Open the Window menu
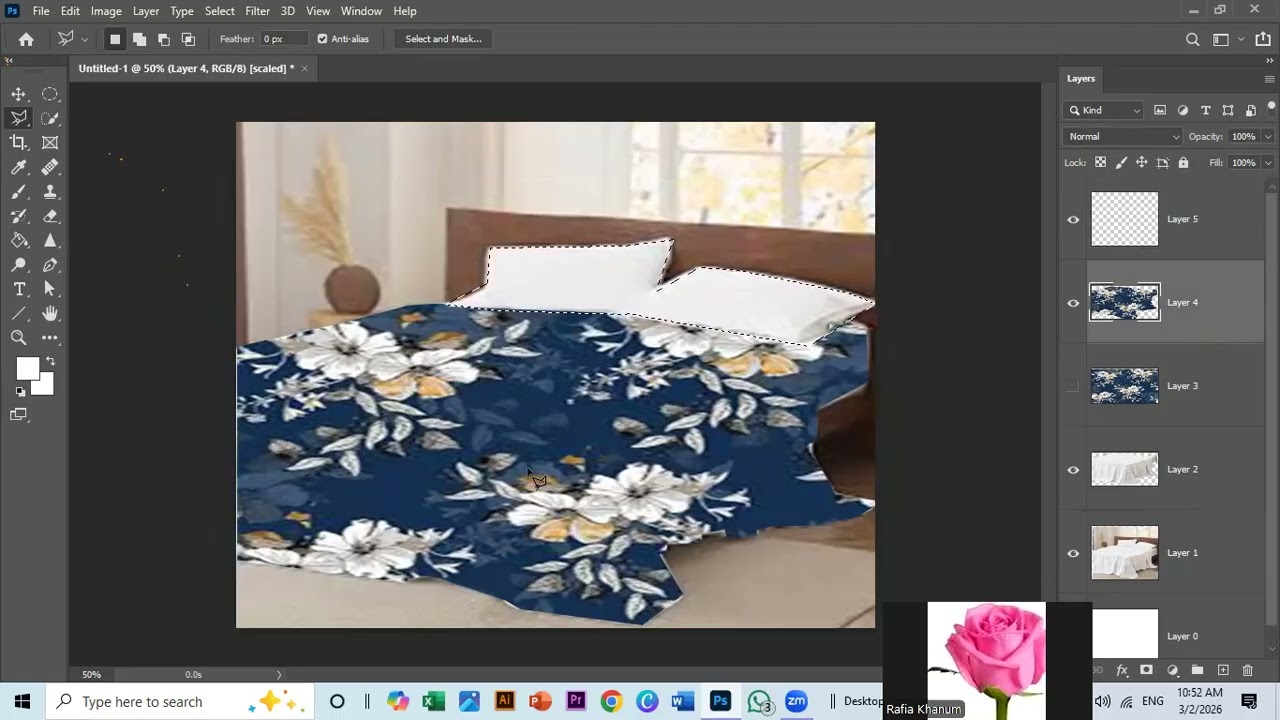Viewport: 1280px width, 720px height. click(x=361, y=11)
